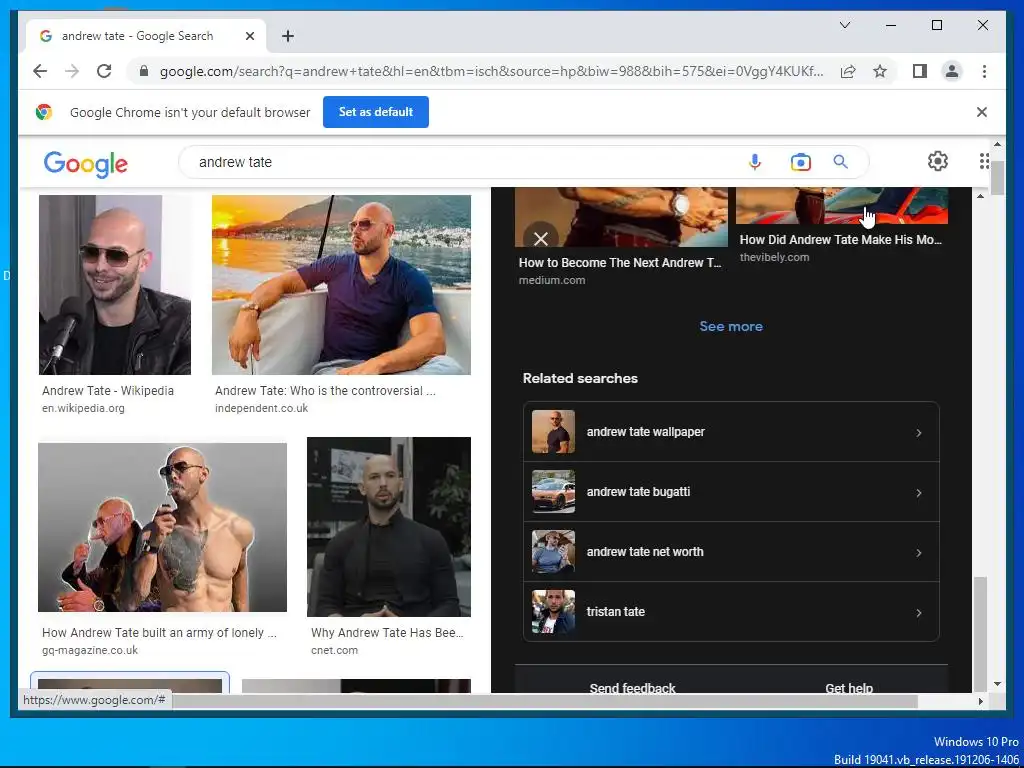Viewport: 1024px width, 768px height.
Task: Open related search andrew tate bugatti
Action: [731, 492]
